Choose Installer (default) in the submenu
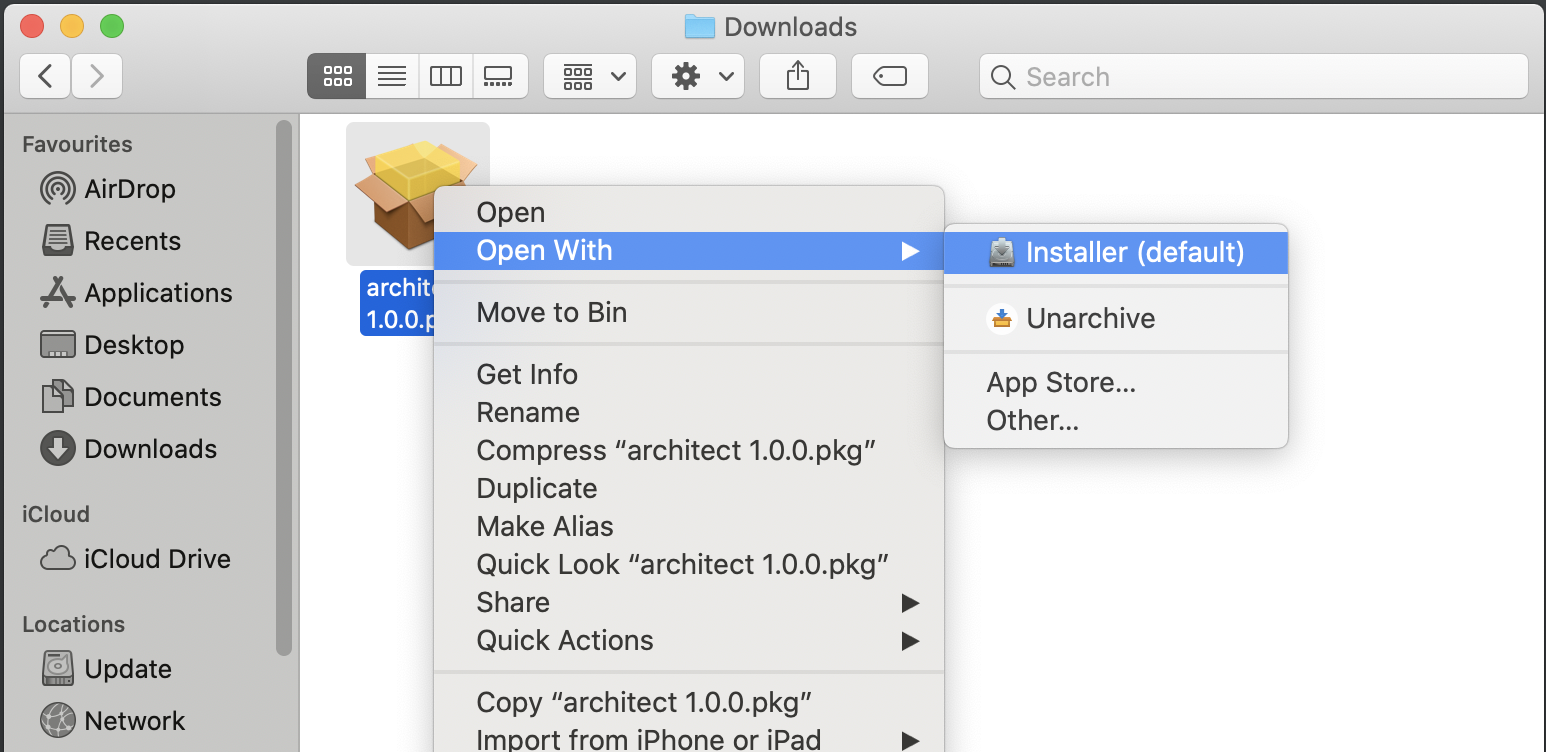This screenshot has height=752, width=1546. pos(1116,252)
